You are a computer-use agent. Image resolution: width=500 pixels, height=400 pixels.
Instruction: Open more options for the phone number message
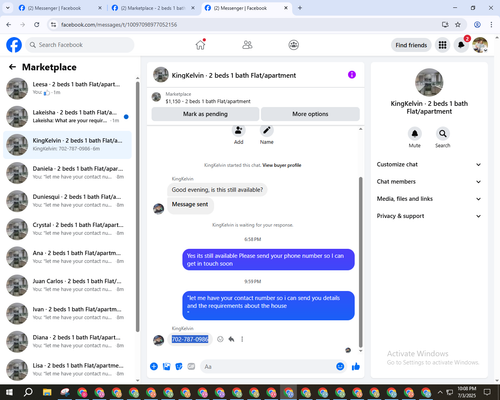242,339
